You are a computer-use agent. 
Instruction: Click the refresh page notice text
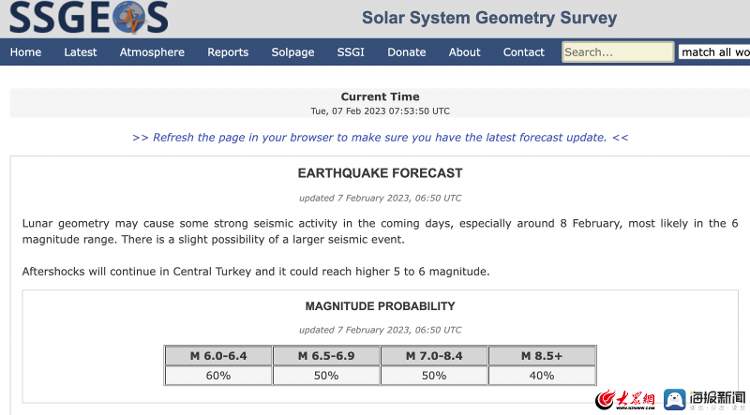coord(380,138)
